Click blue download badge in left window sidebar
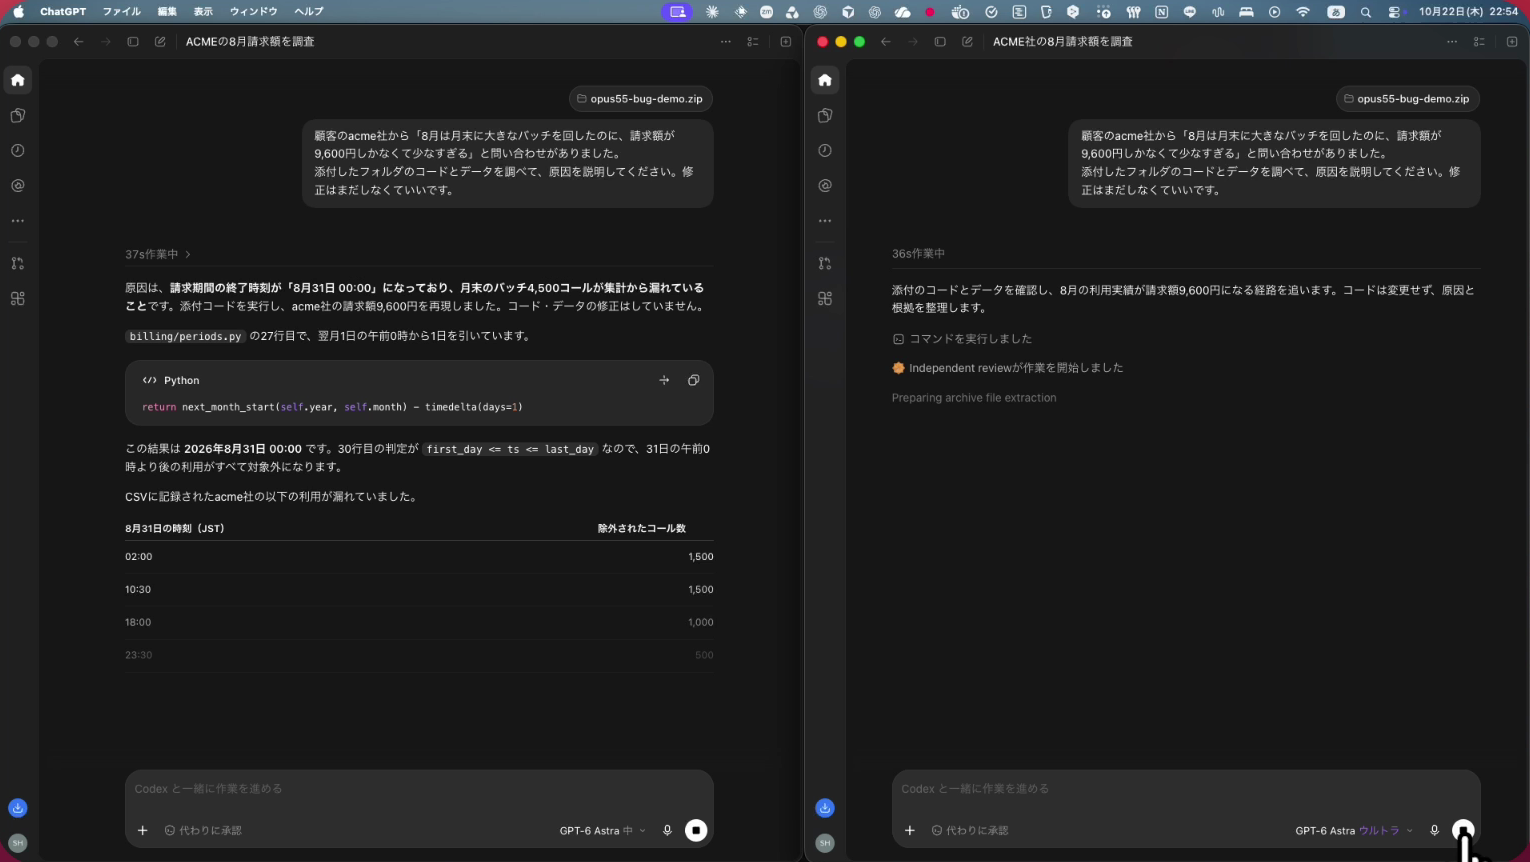This screenshot has width=1530, height=862. (18, 808)
